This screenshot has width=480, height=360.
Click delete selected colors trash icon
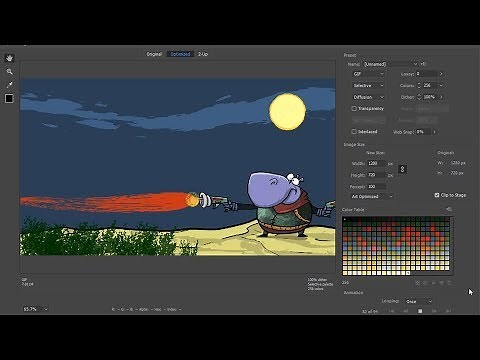coord(449,283)
